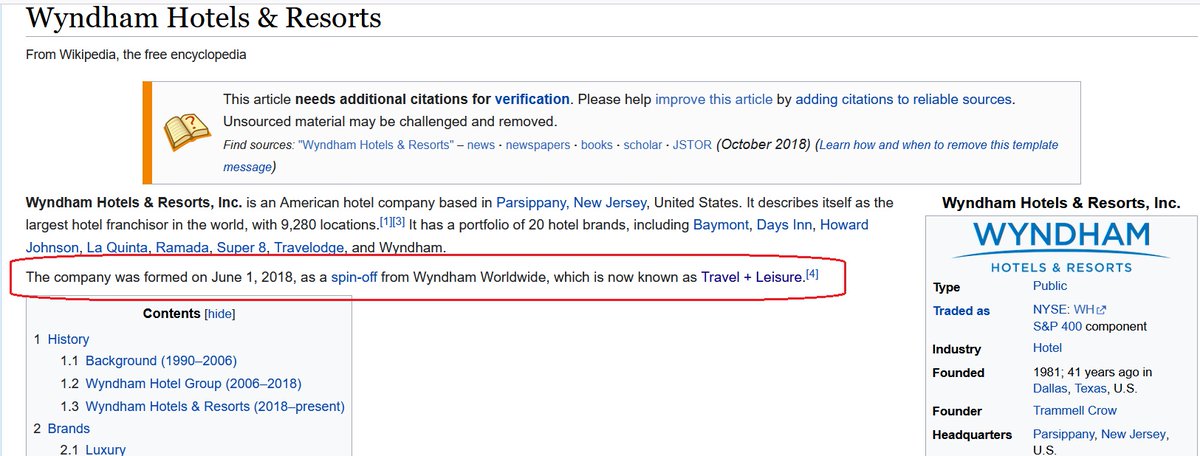The height and width of the screenshot is (456, 1200).
Task: Click the infobox heading 'Wyndham Hotels & Resorts, Inc.'
Action: pyautogui.click(x=1061, y=203)
